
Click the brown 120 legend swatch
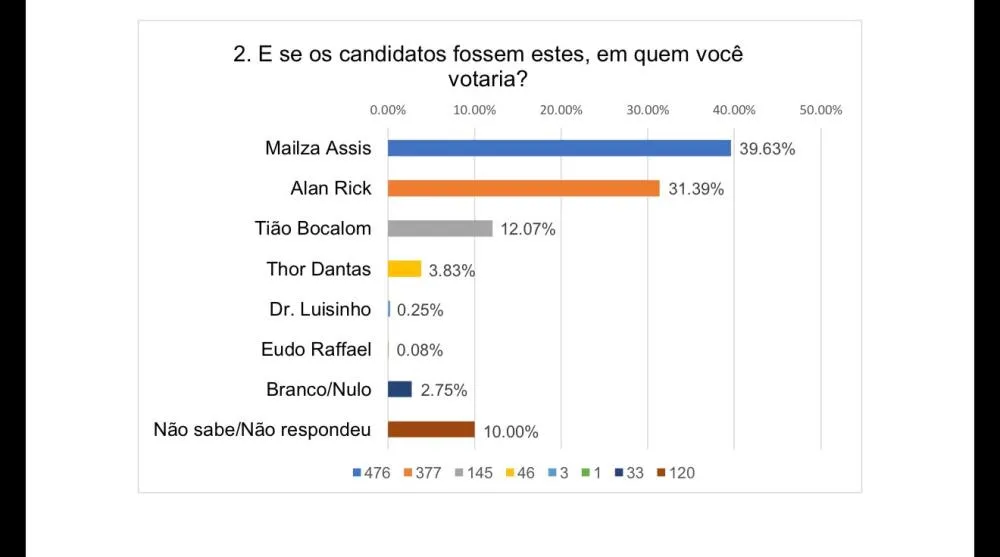(661, 473)
